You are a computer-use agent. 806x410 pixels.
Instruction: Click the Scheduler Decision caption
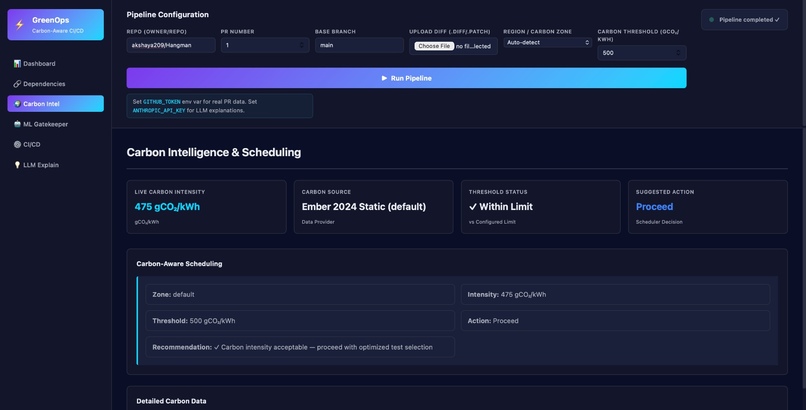(659, 222)
